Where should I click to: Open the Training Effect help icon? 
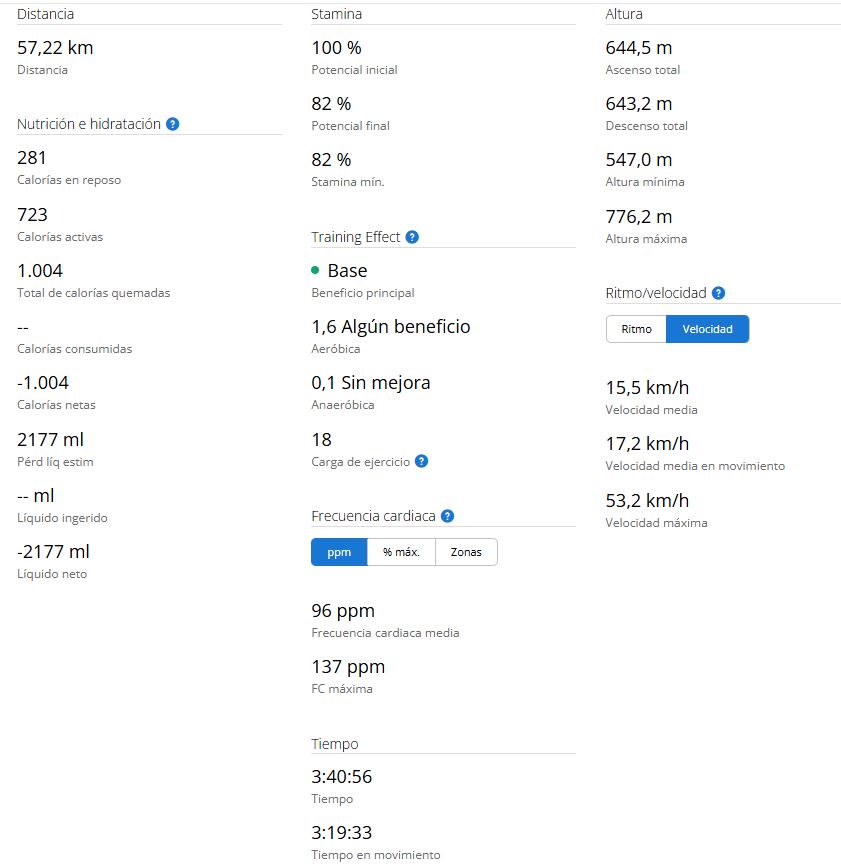pyautogui.click(x=412, y=237)
